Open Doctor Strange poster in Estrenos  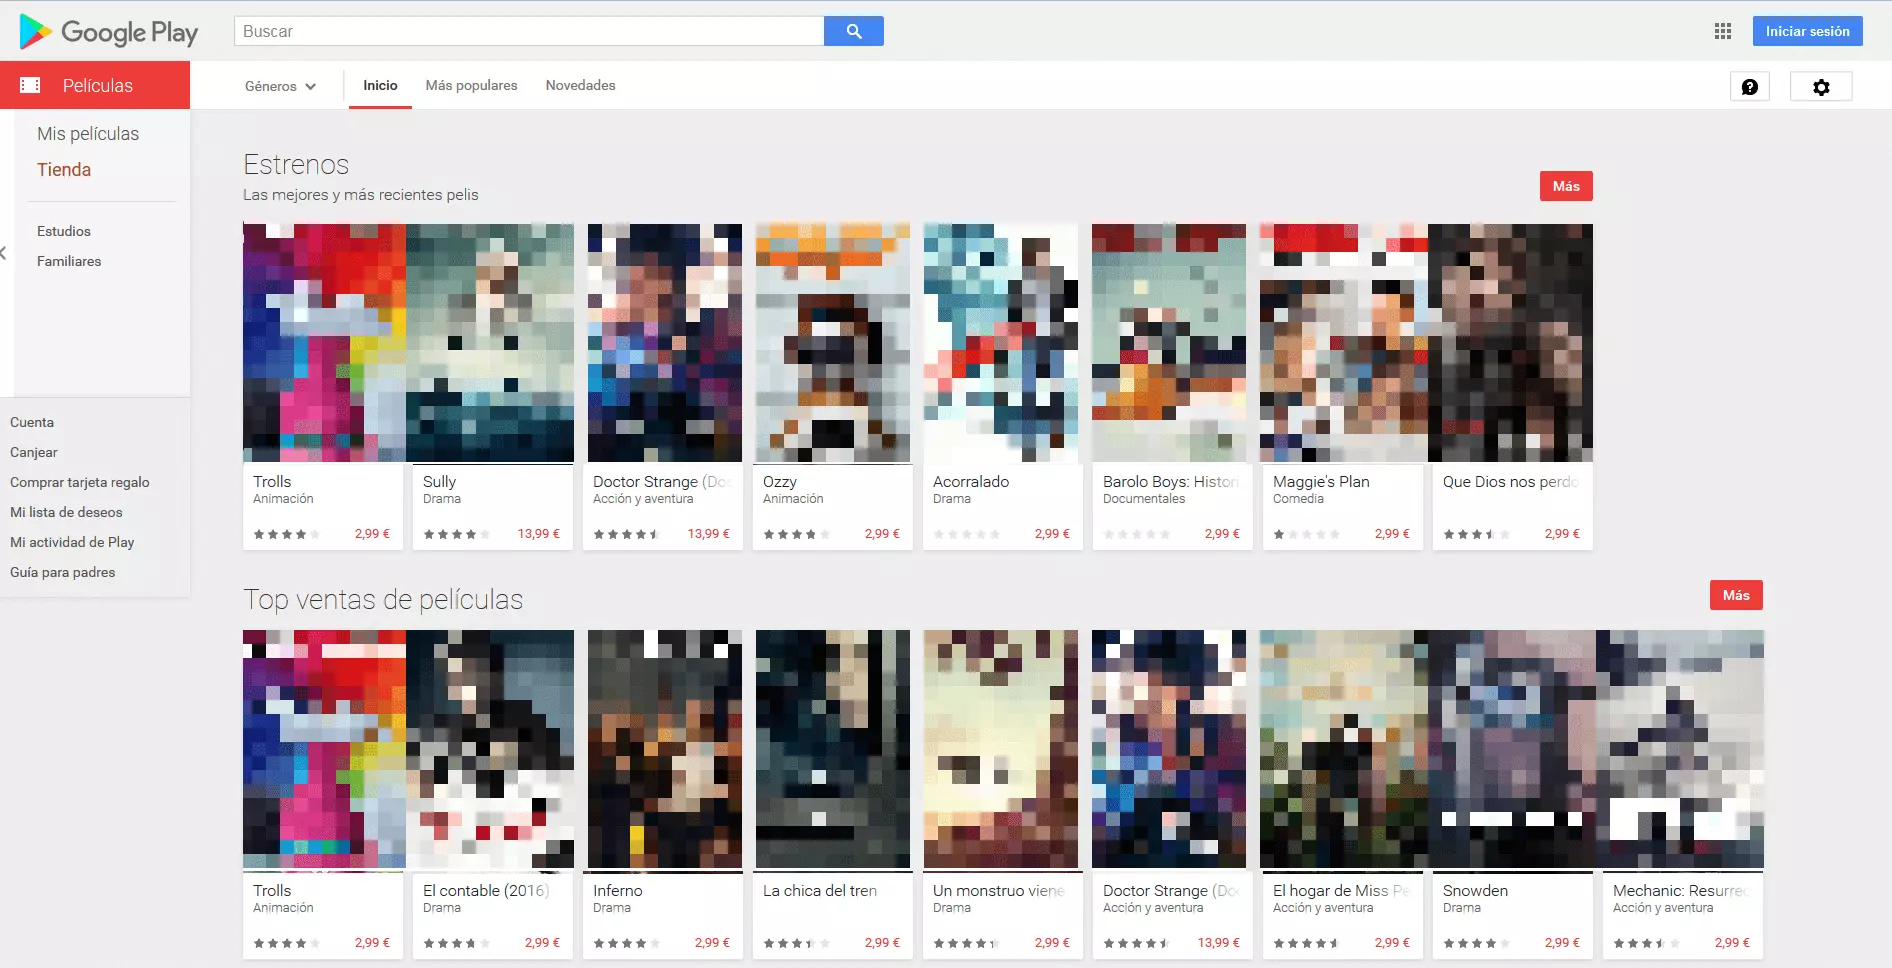coord(665,343)
